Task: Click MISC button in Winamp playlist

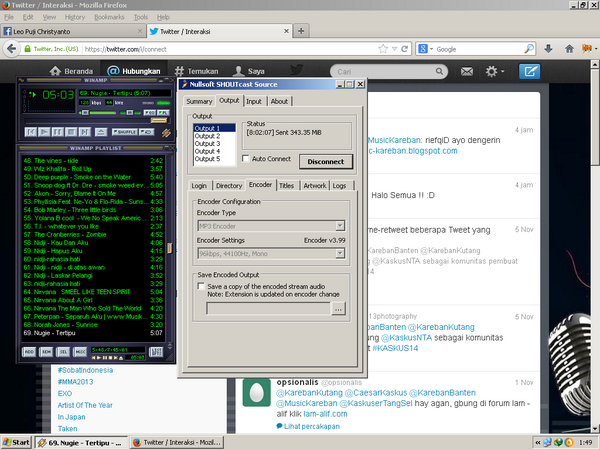Action: [x=80, y=352]
